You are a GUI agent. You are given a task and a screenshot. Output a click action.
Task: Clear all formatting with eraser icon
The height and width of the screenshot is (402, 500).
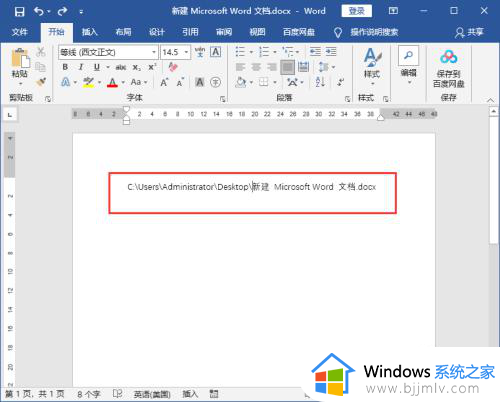coord(172,67)
